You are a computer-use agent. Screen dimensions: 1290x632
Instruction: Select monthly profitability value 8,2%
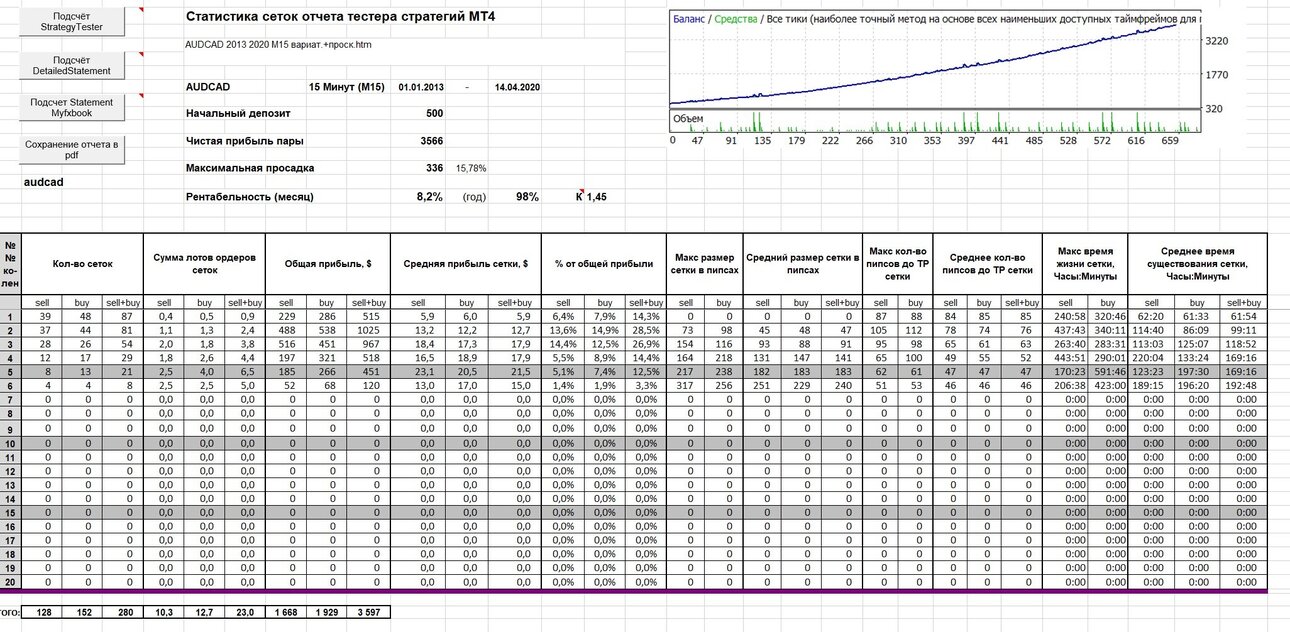(430, 197)
